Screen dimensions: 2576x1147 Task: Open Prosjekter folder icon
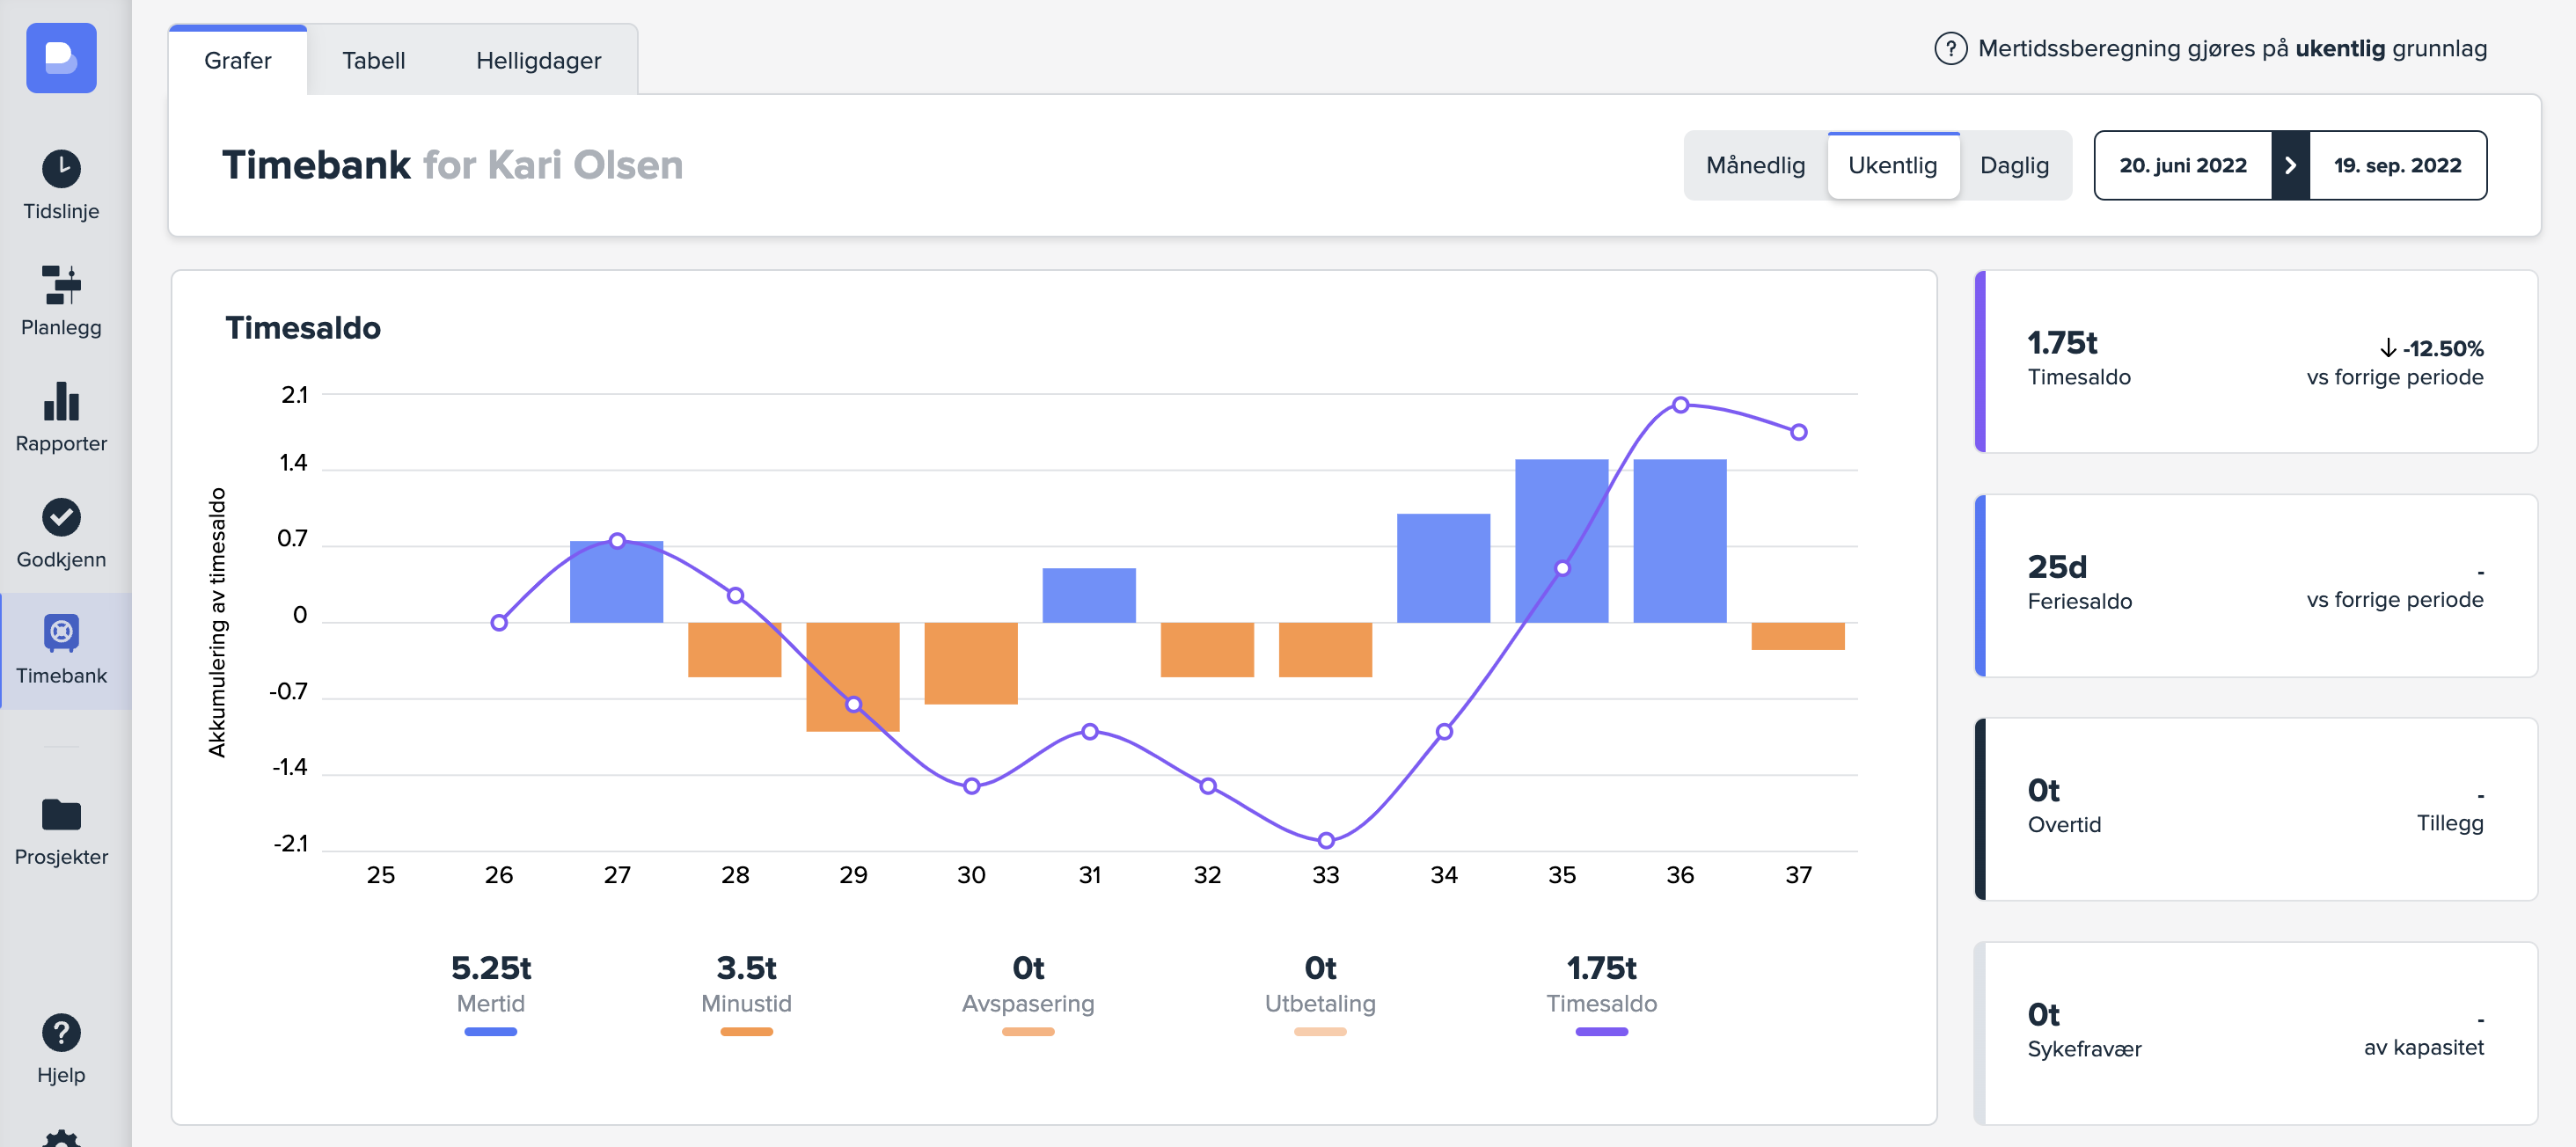[x=61, y=814]
